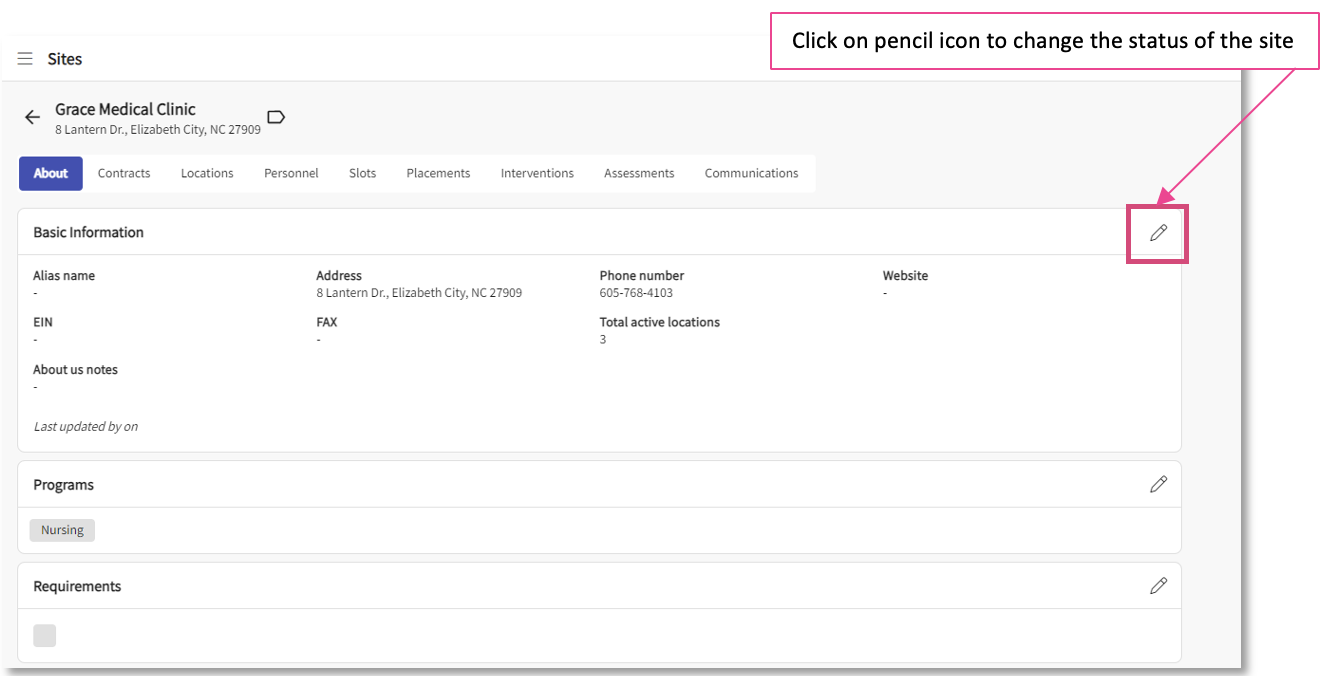Edit Requirements using the pencil icon

click(1158, 586)
